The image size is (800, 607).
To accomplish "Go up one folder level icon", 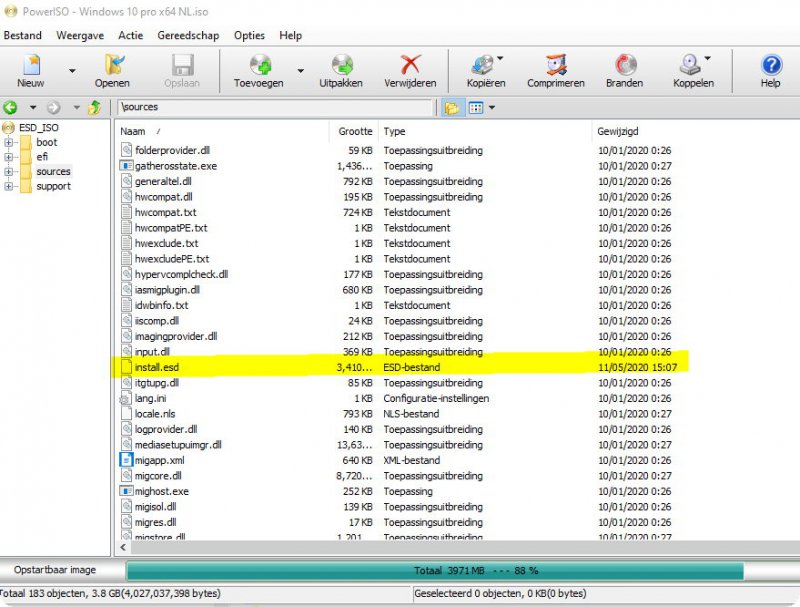I will coord(94,107).
